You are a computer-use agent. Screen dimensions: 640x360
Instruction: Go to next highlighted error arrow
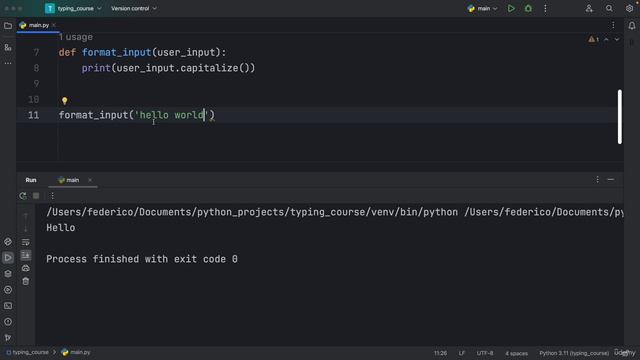[x=617, y=40]
